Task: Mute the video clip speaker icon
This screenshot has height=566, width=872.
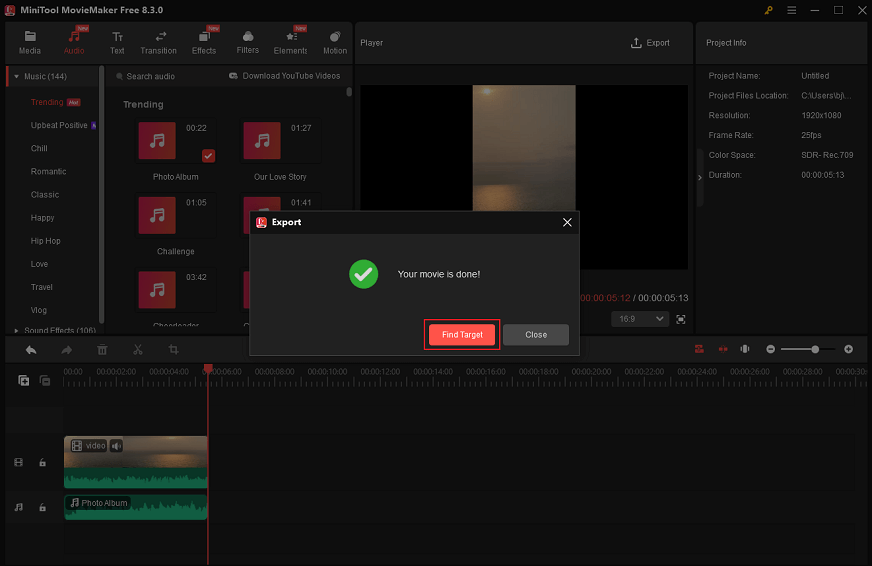Action: (x=116, y=446)
